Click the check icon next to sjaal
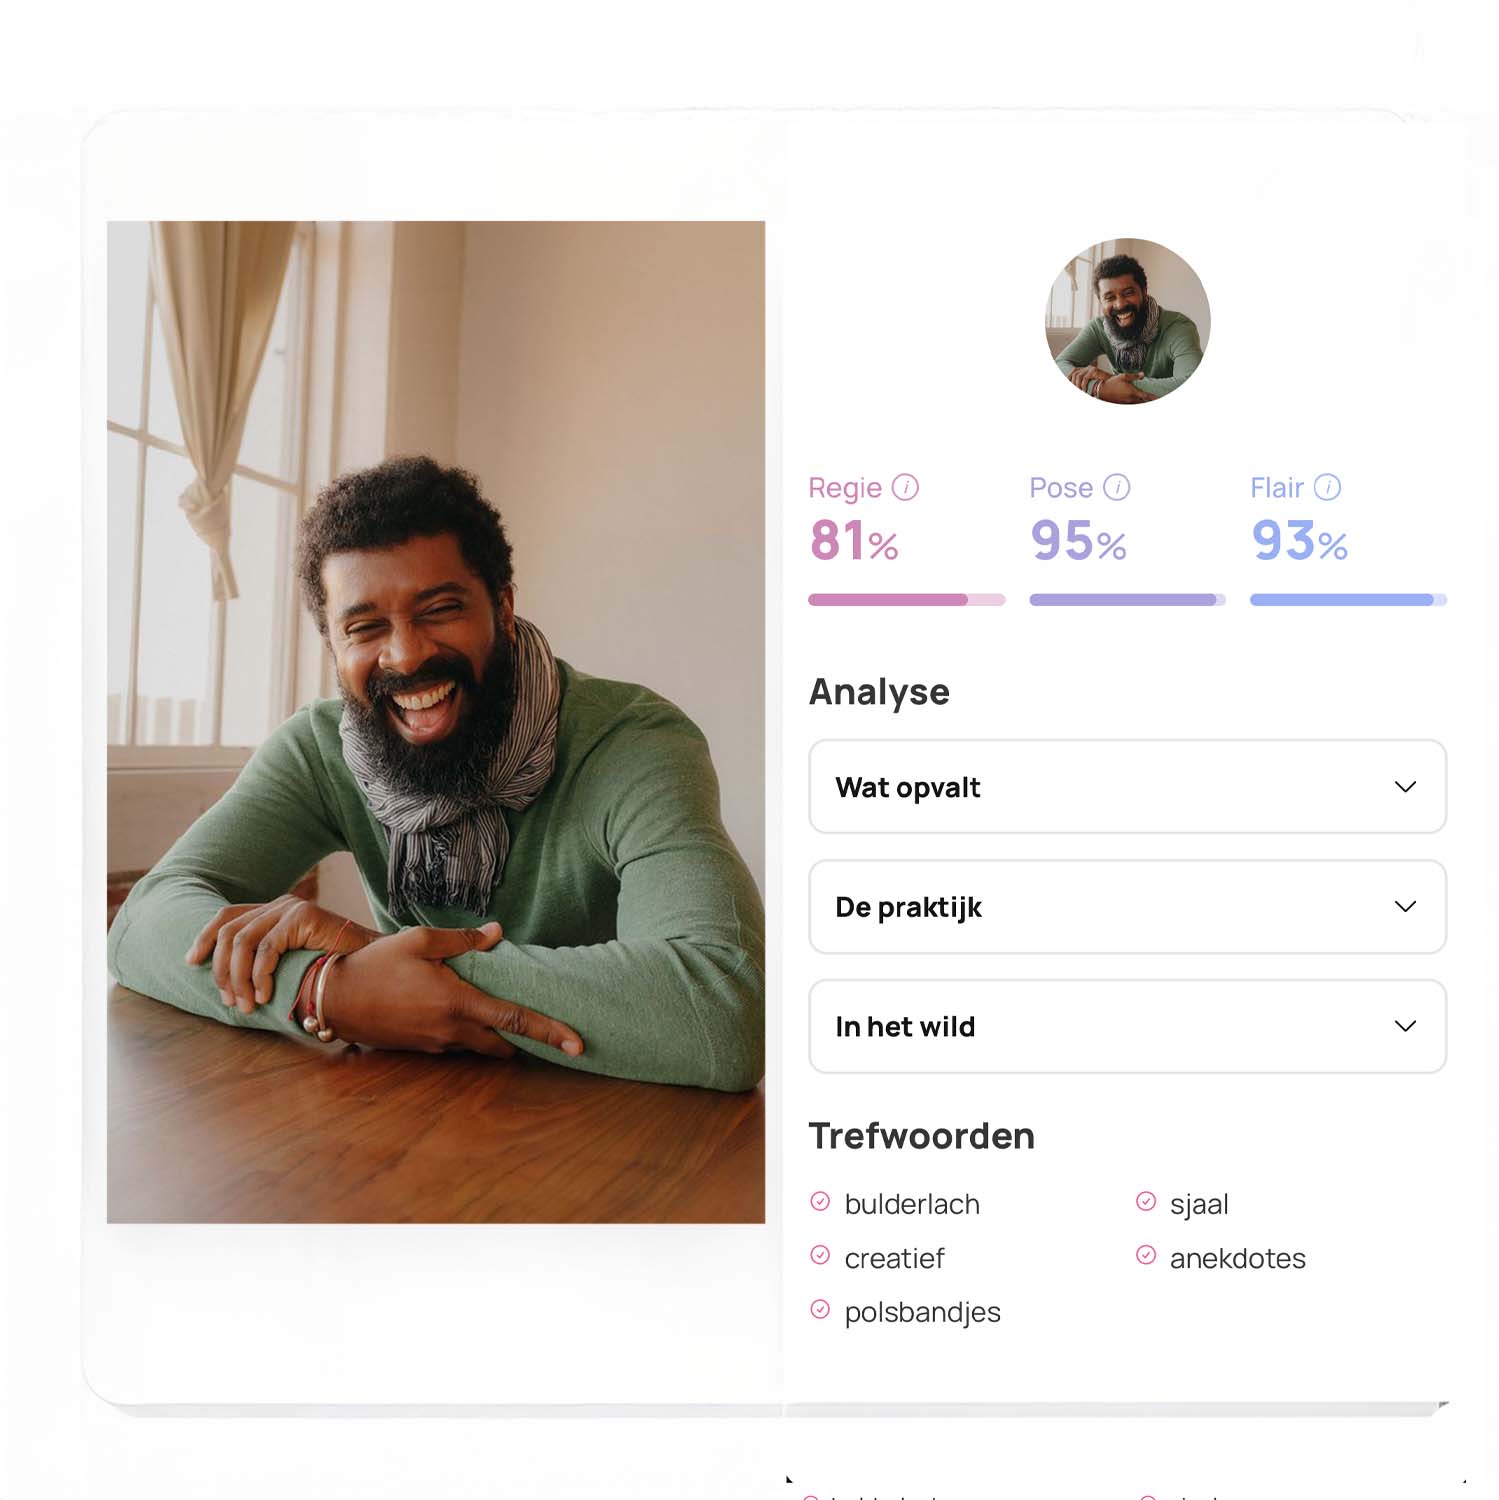Screen dimensions: 1499x1500 [1146, 1202]
